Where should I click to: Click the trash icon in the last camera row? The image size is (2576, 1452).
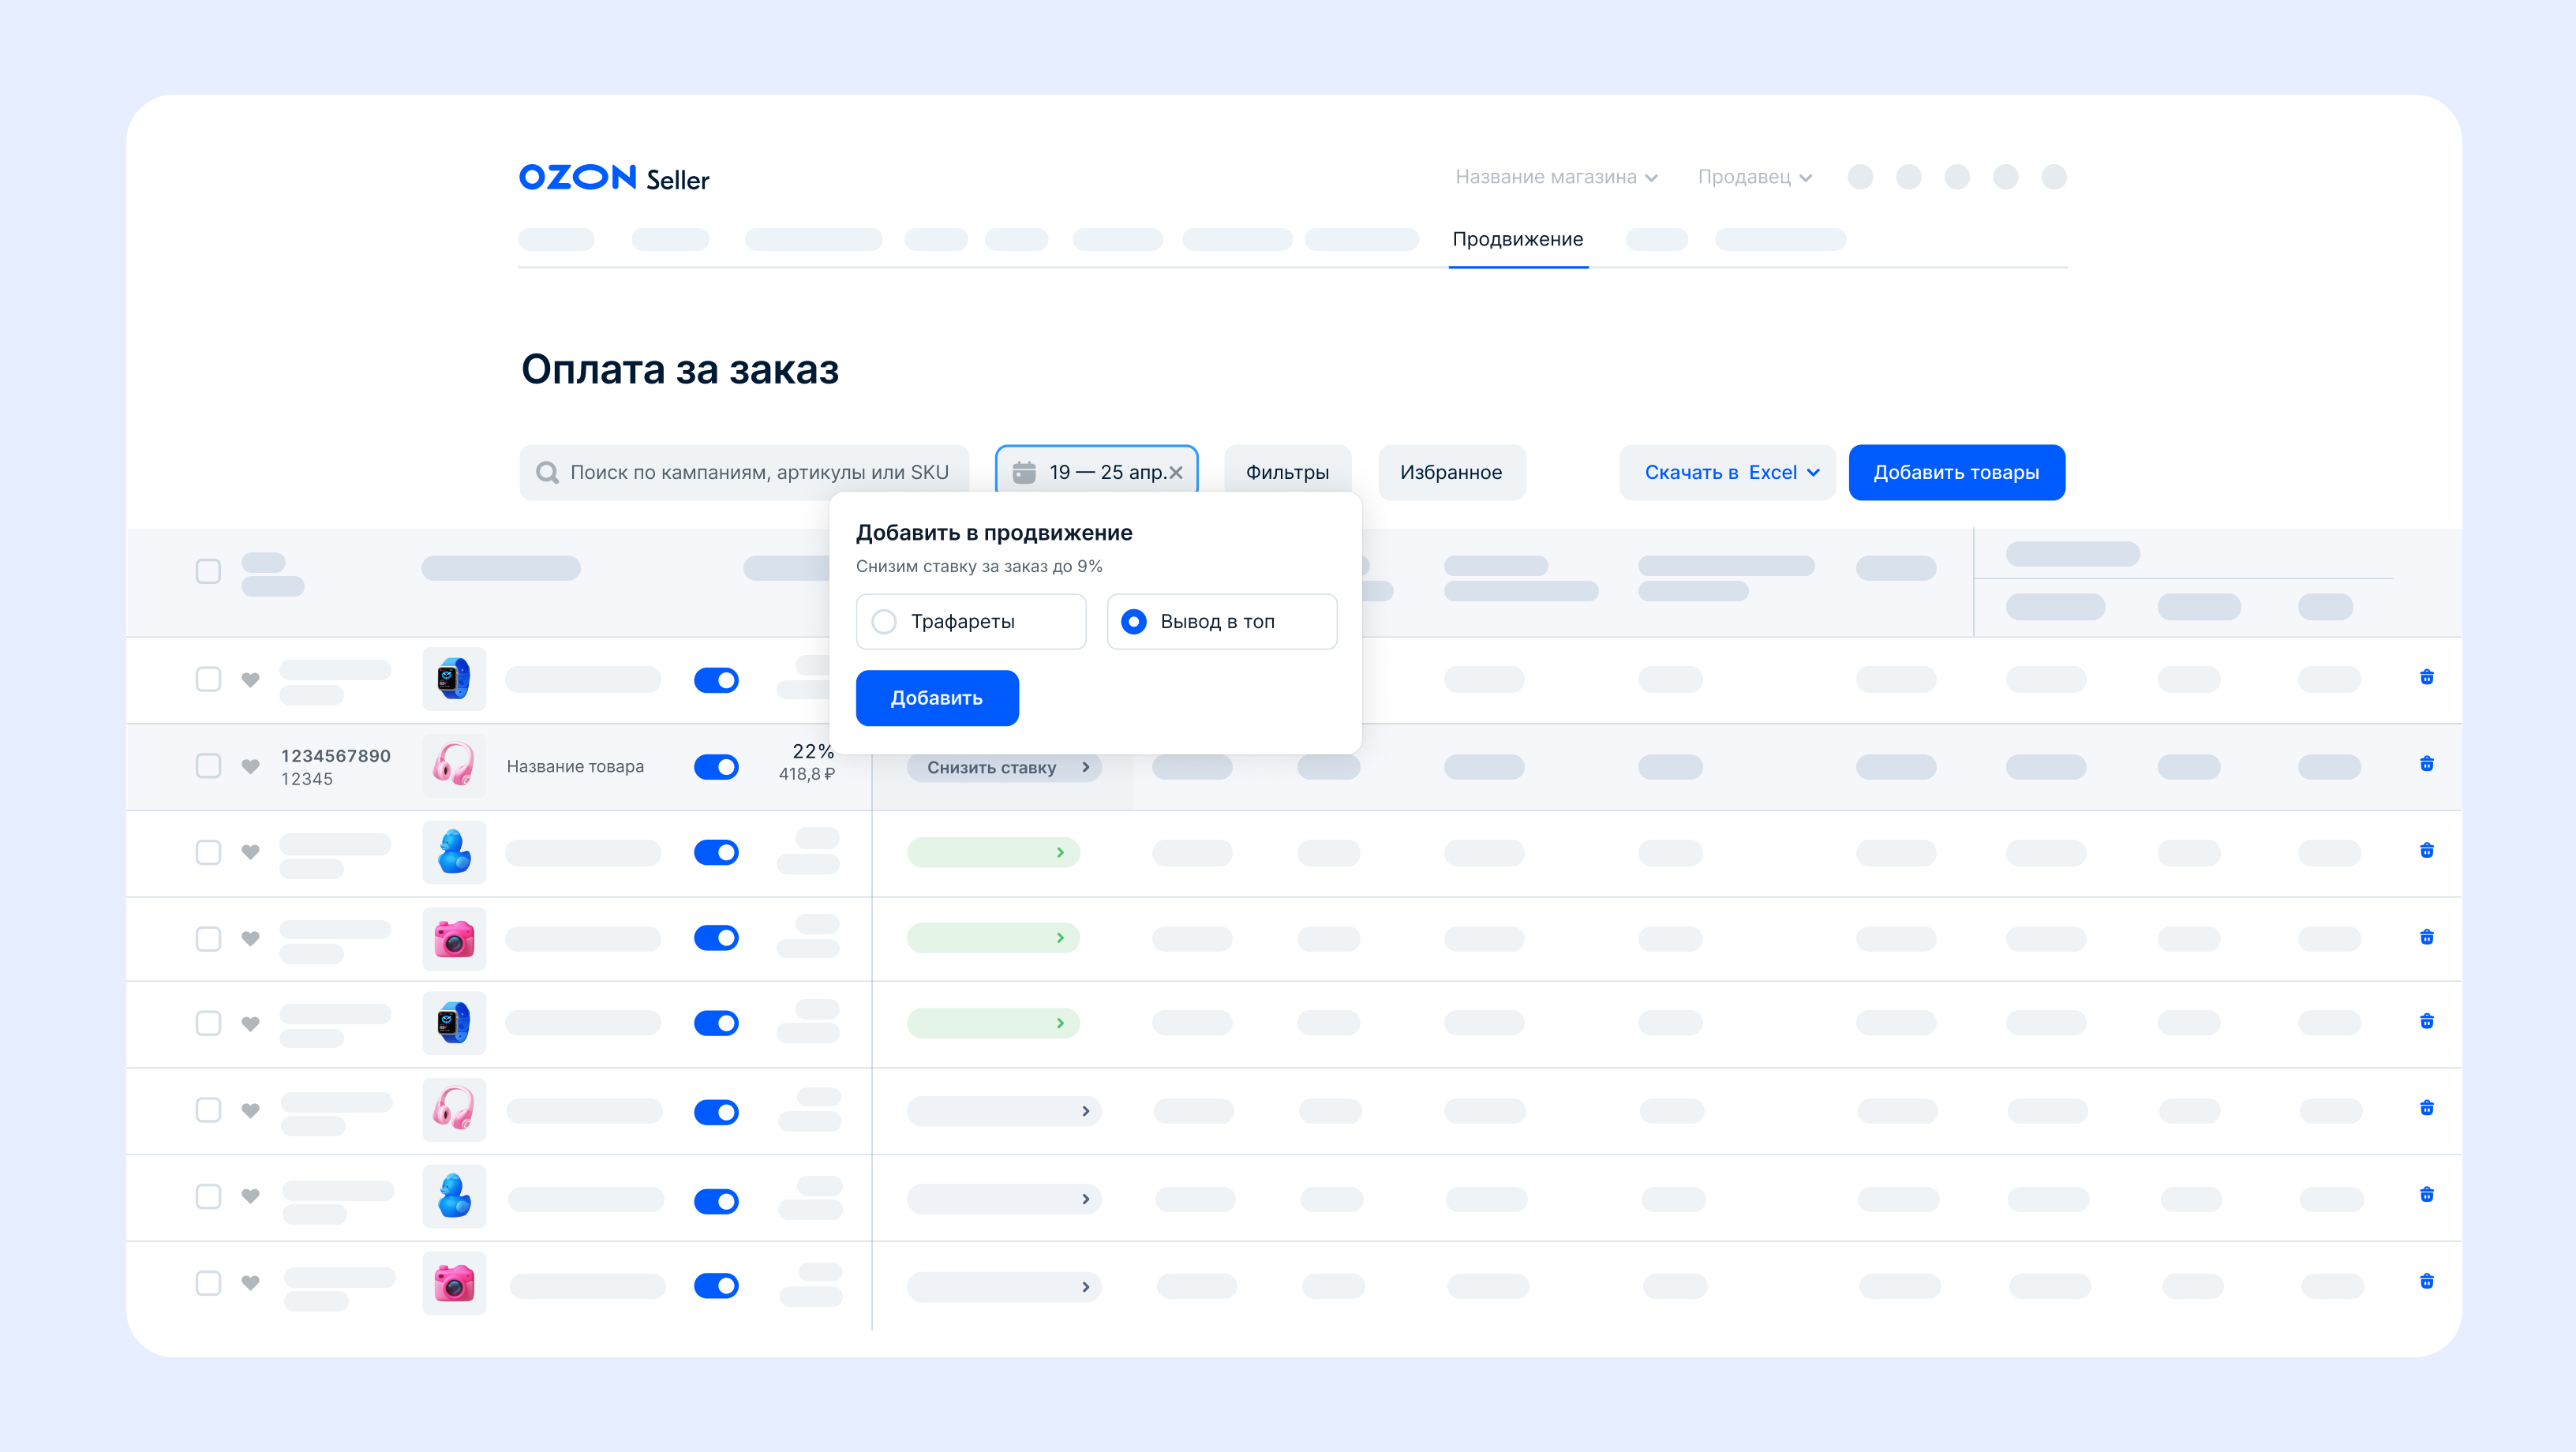[x=2426, y=1281]
